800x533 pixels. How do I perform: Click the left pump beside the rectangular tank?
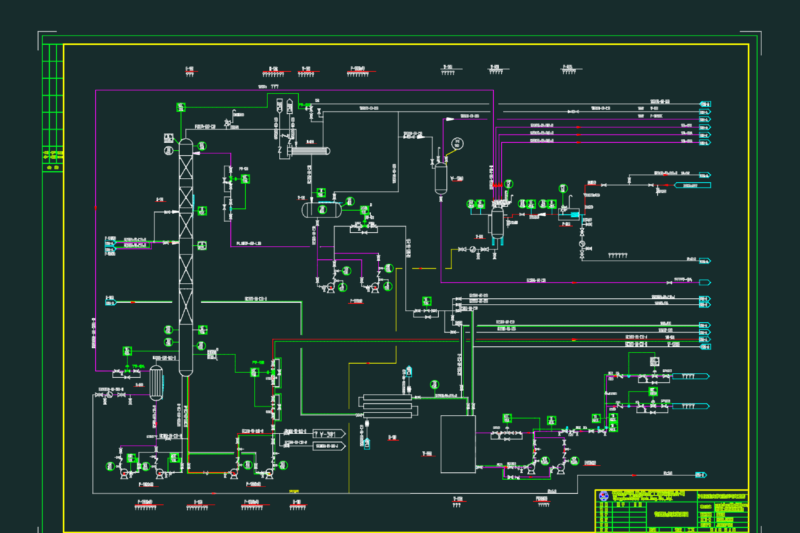[x=531, y=469]
